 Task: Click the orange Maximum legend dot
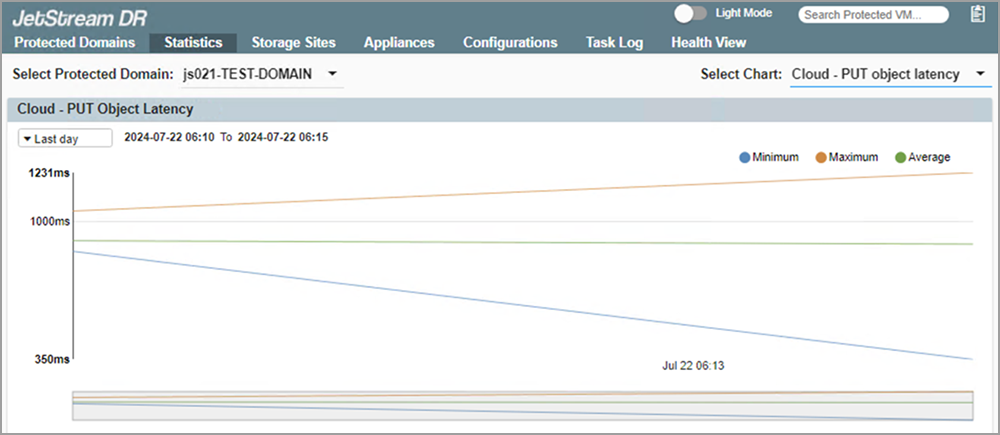pos(820,157)
